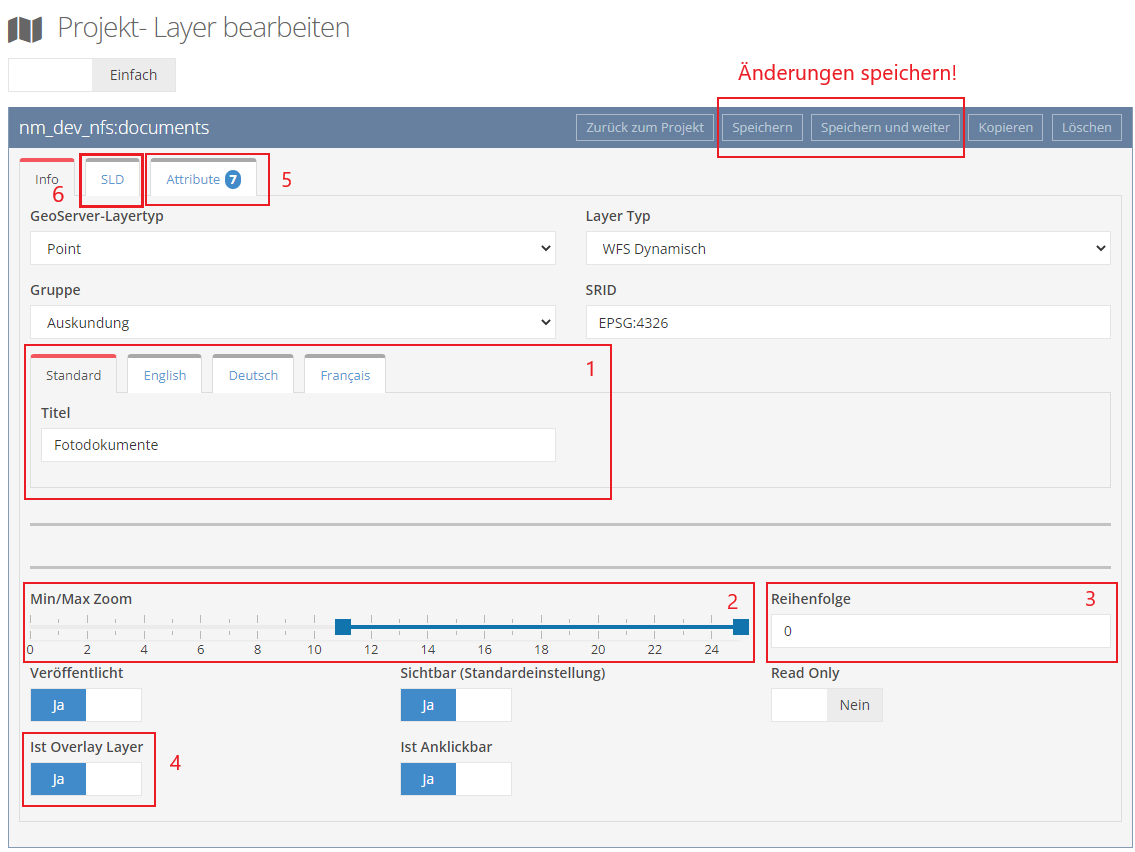Open the Français language tab
Viewport: 1135px width, 852px height.
345,376
